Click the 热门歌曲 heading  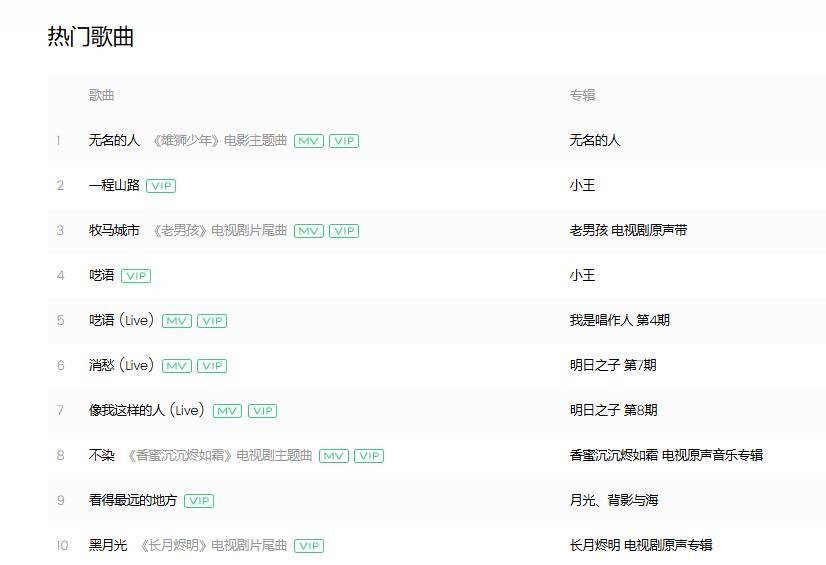pyautogui.click(x=91, y=37)
